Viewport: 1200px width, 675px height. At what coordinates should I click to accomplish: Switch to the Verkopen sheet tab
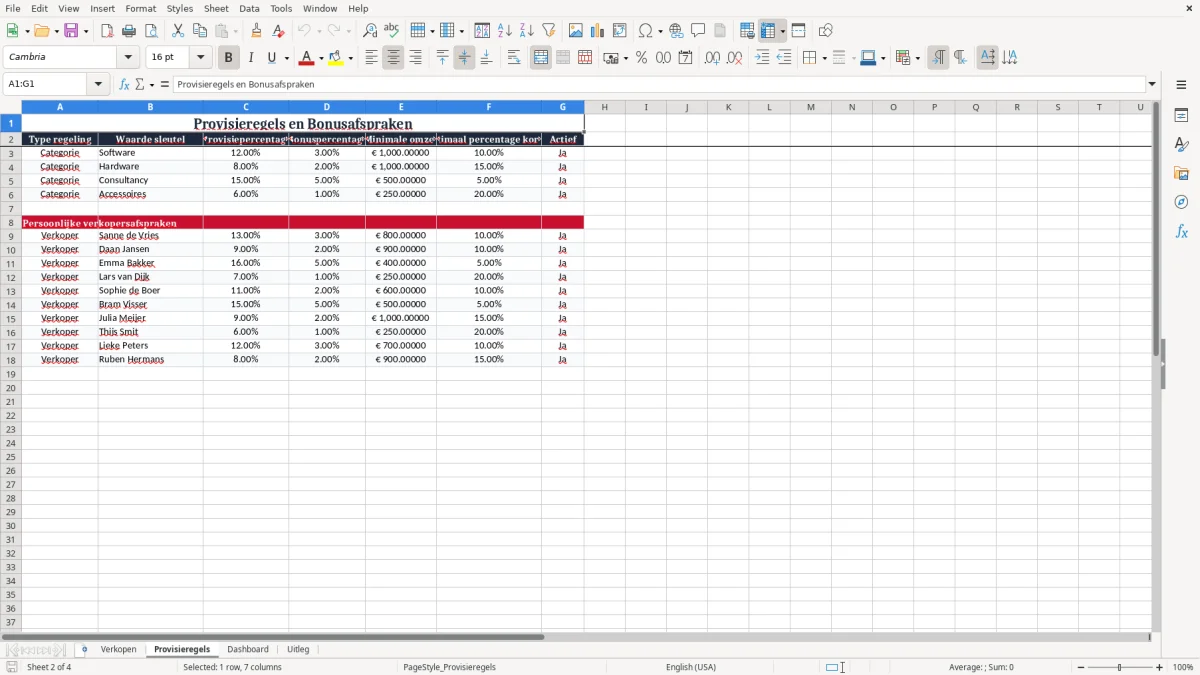pos(118,649)
